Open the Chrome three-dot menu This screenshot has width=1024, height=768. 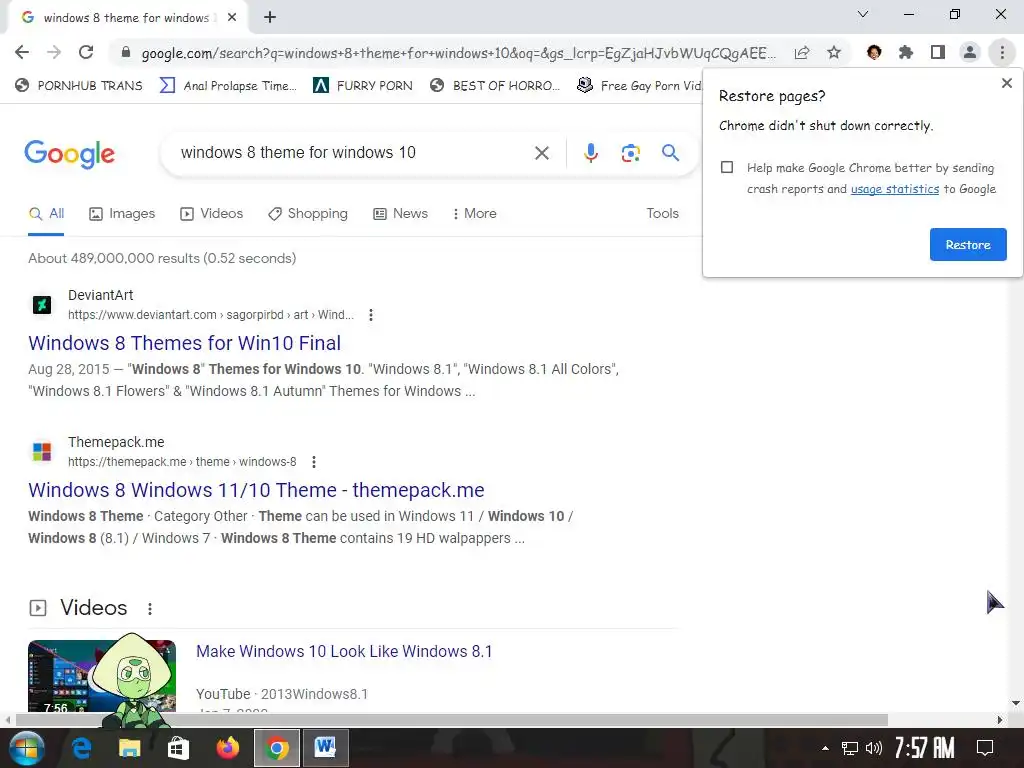pos(1002,52)
